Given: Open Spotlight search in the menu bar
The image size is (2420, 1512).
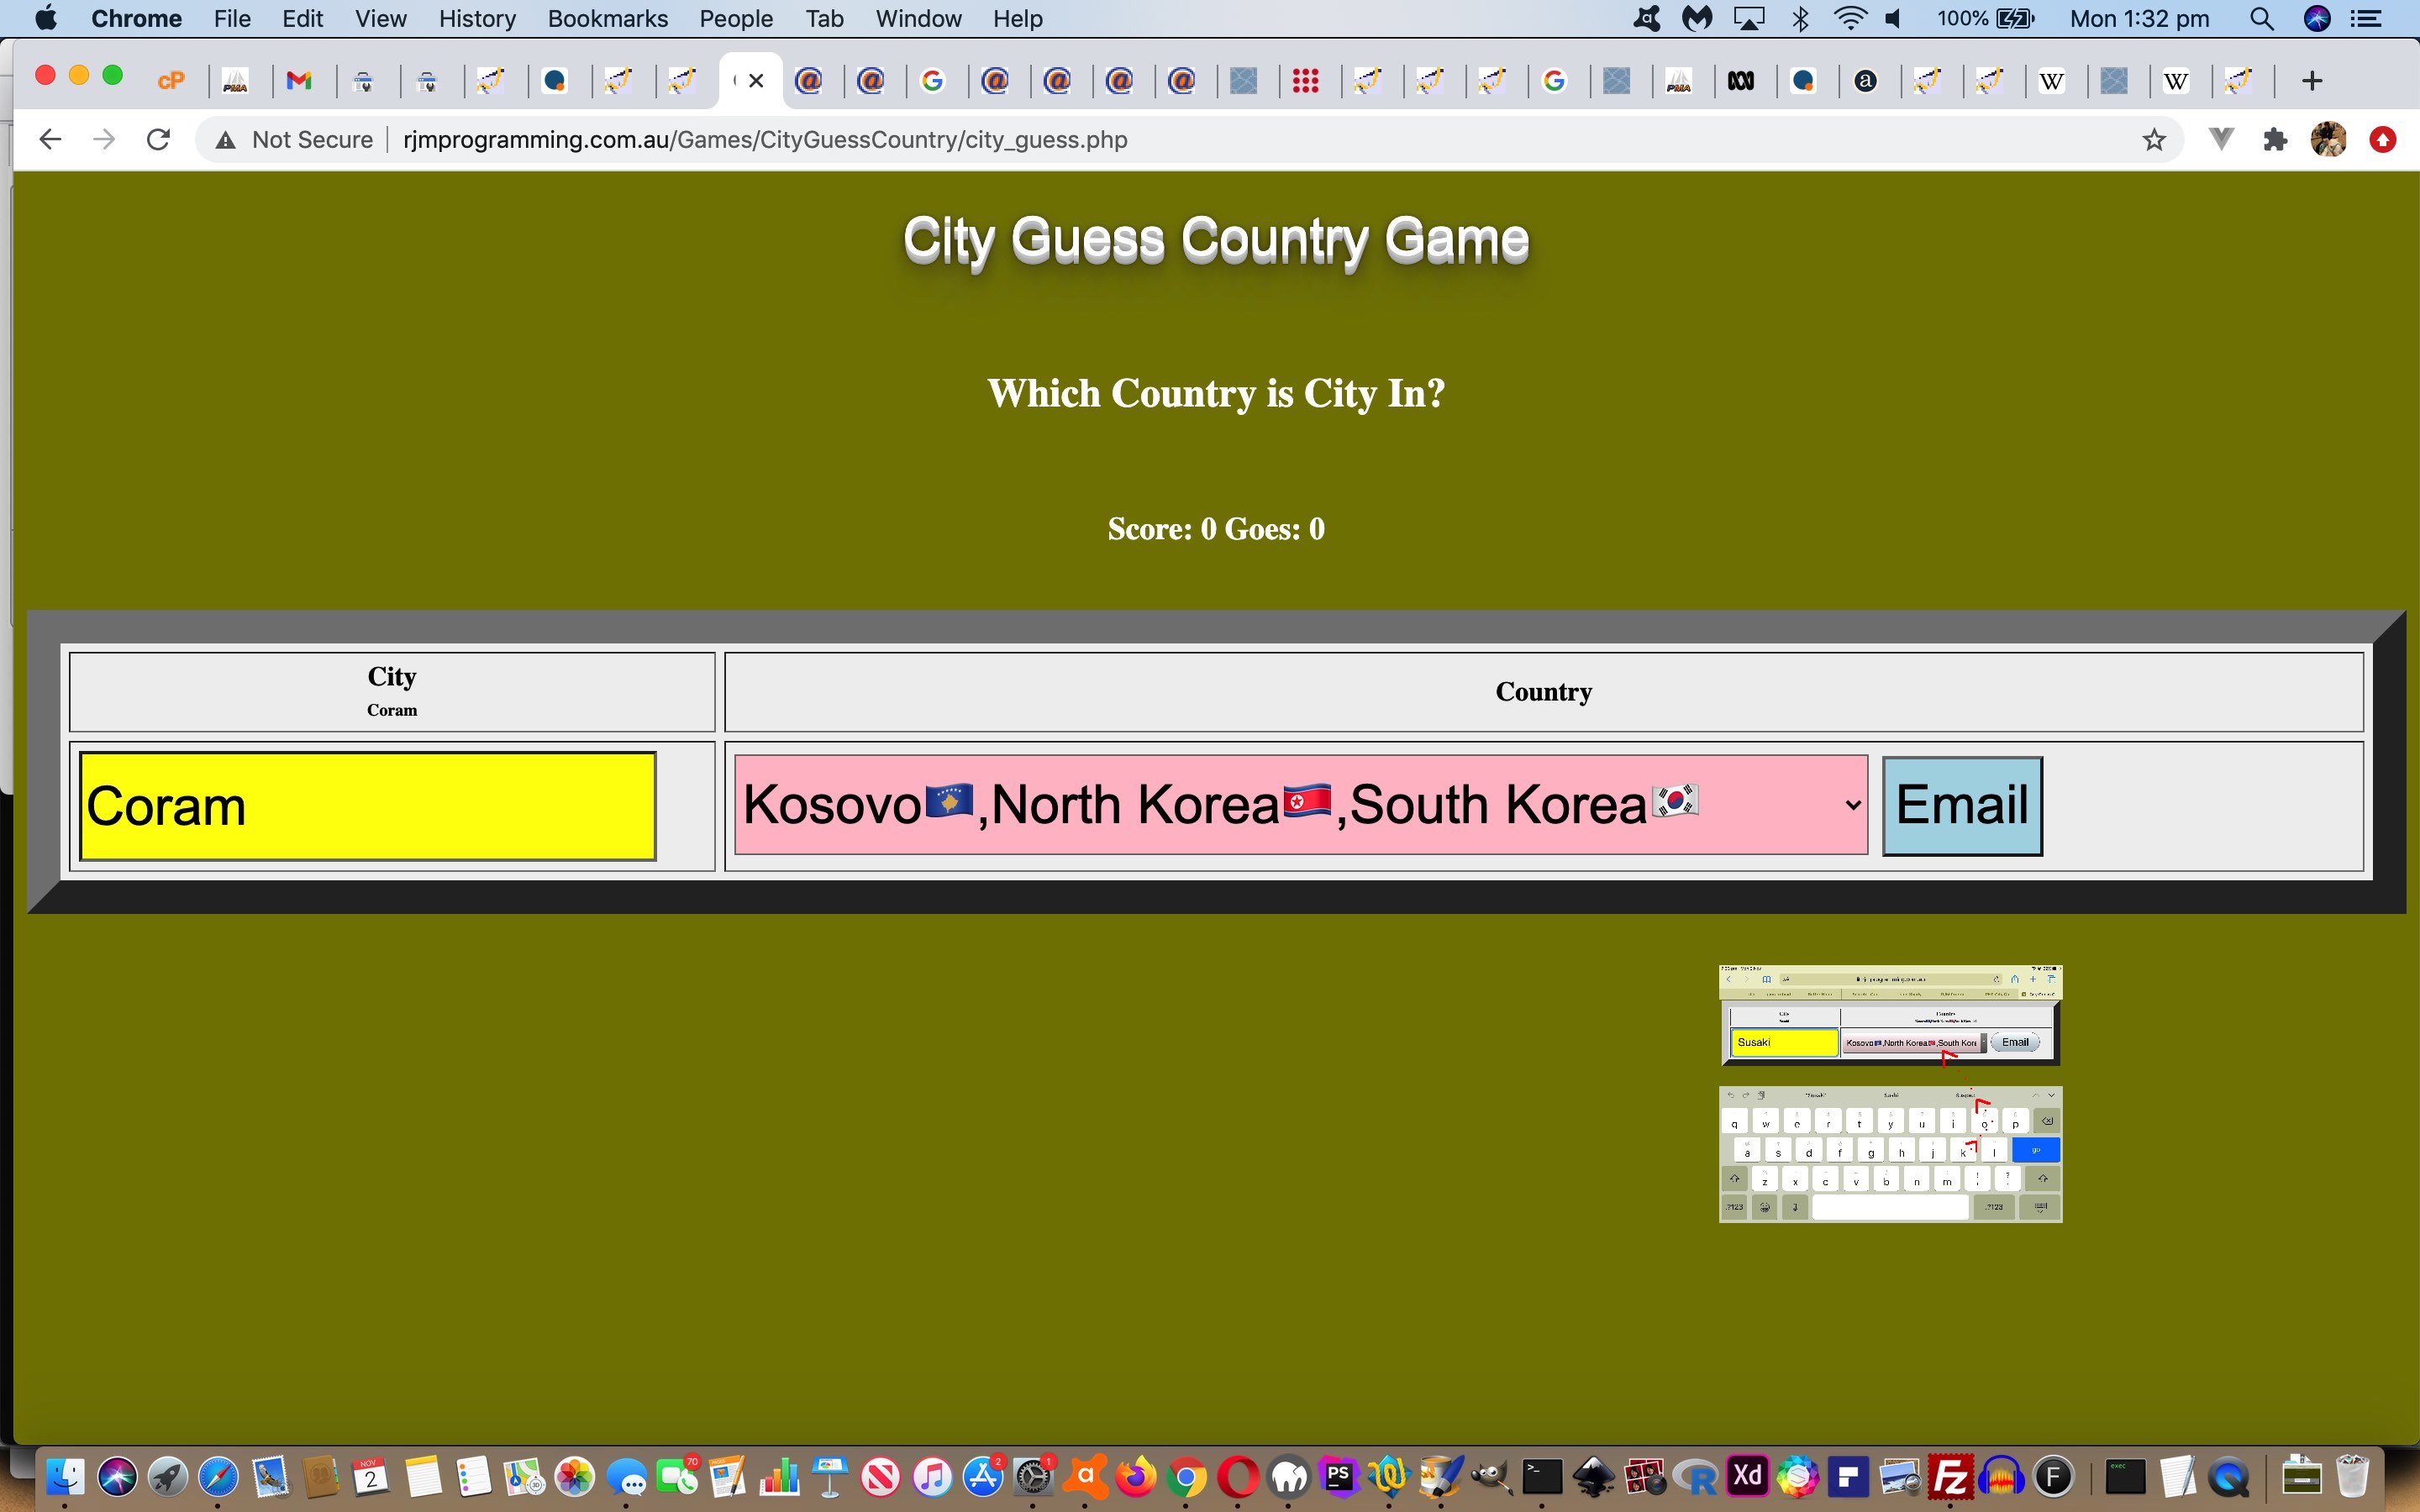Looking at the screenshot, I should pyautogui.click(x=2262, y=19).
